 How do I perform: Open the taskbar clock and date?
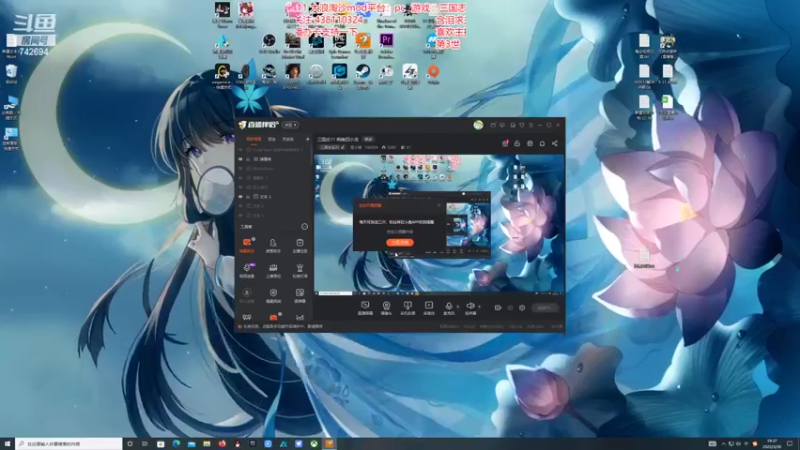(x=771, y=444)
